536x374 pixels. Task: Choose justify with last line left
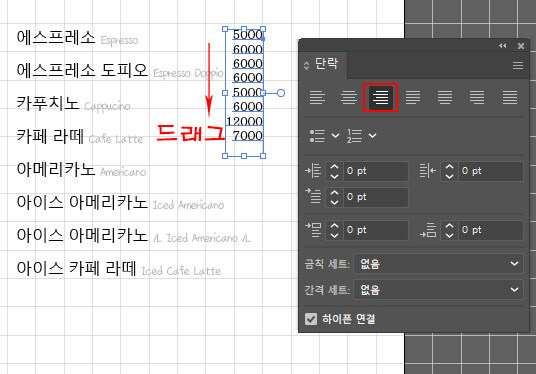tap(413, 97)
